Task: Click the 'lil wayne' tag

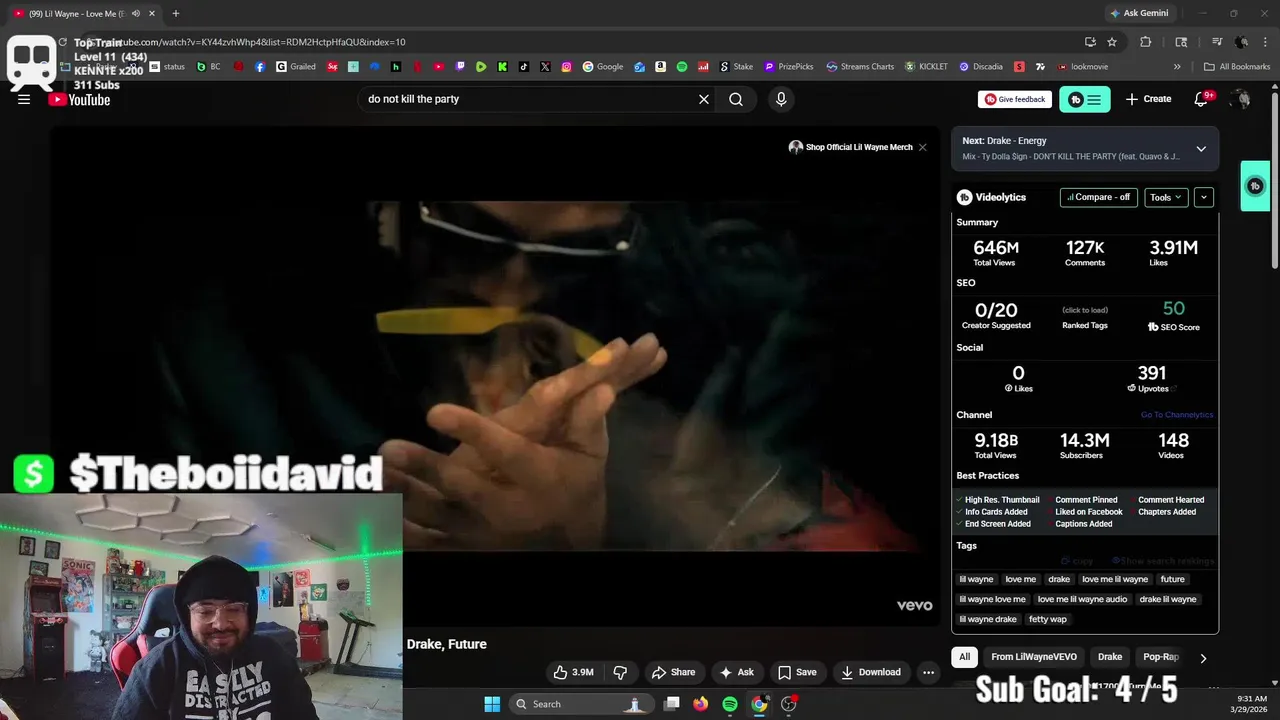Action: 976,579
